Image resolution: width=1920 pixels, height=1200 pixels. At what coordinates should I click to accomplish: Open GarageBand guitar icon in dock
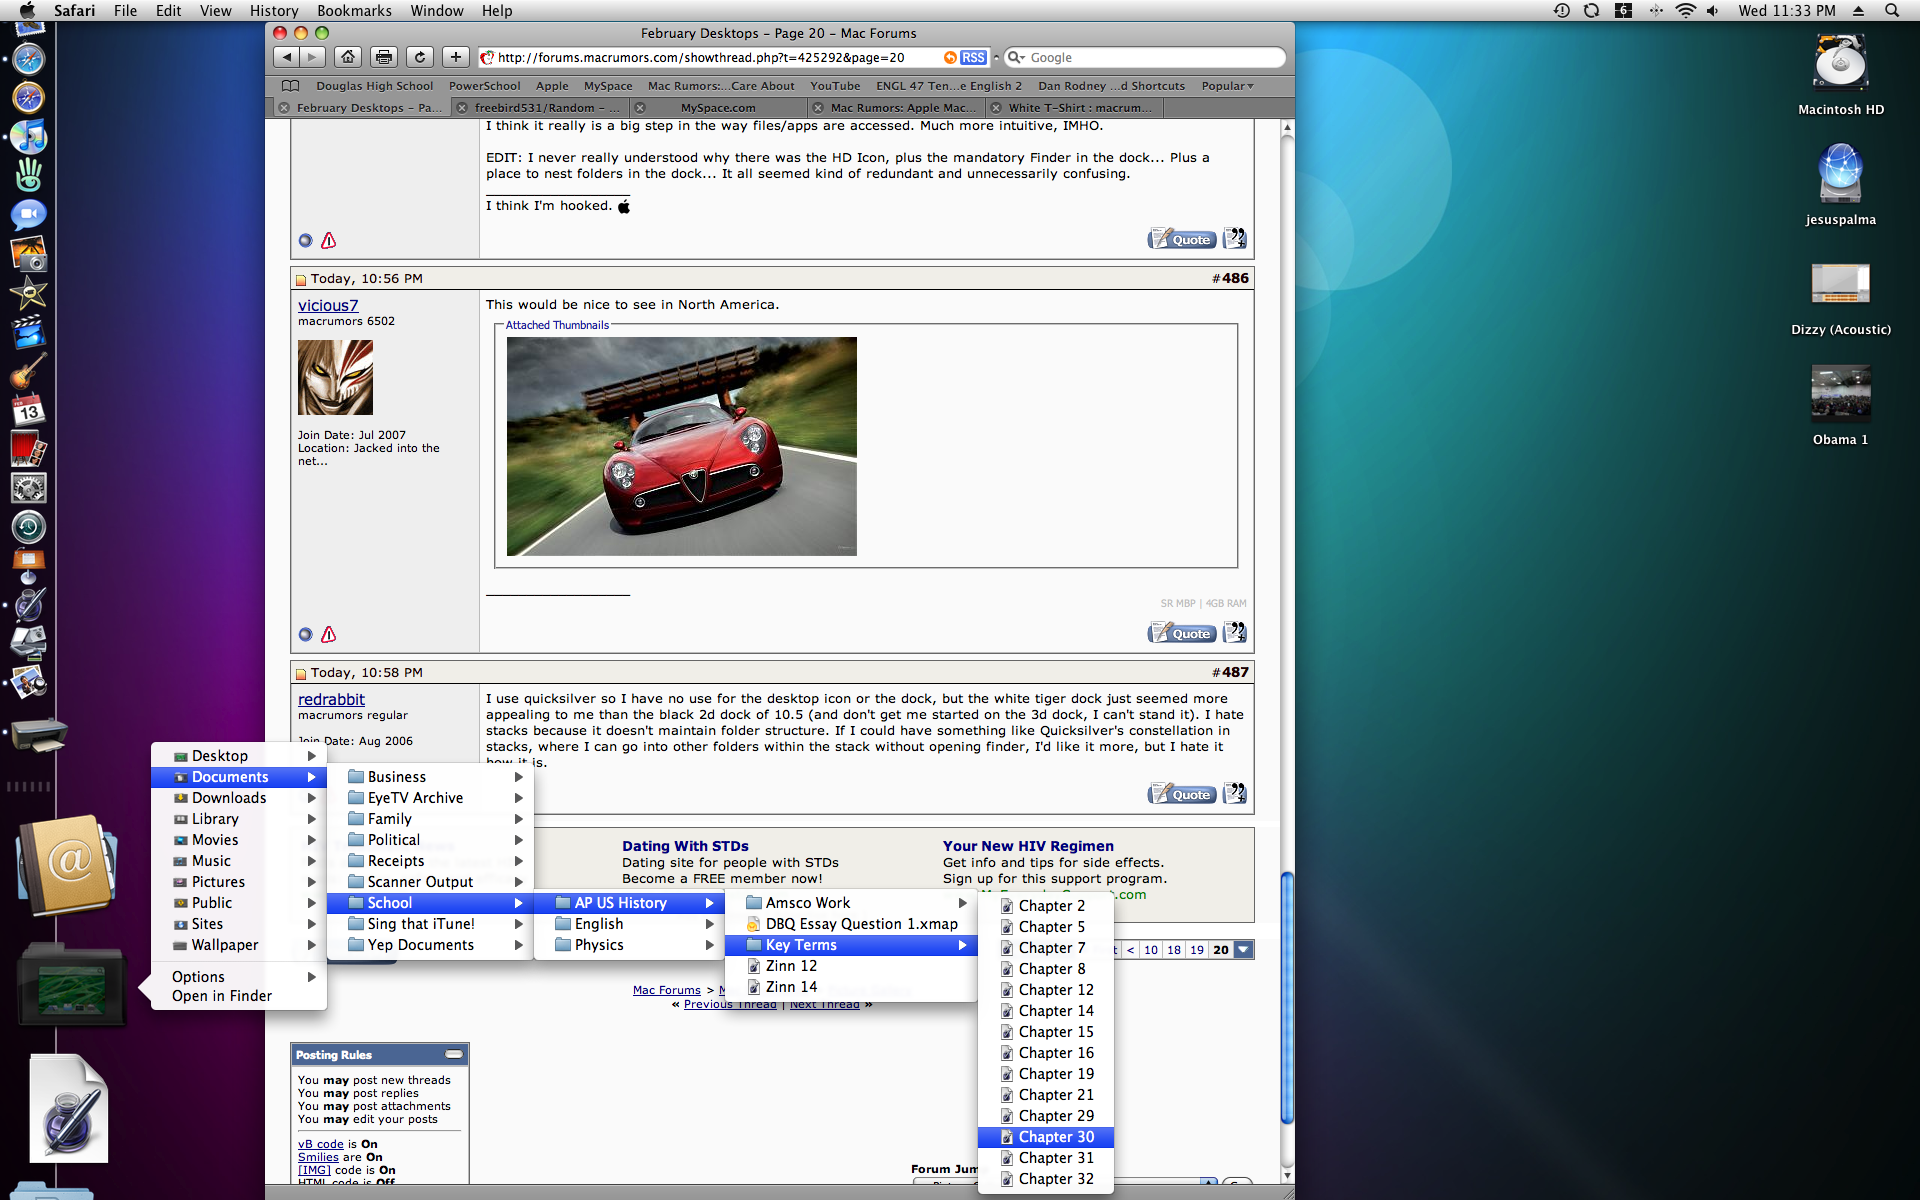point(29,371)
